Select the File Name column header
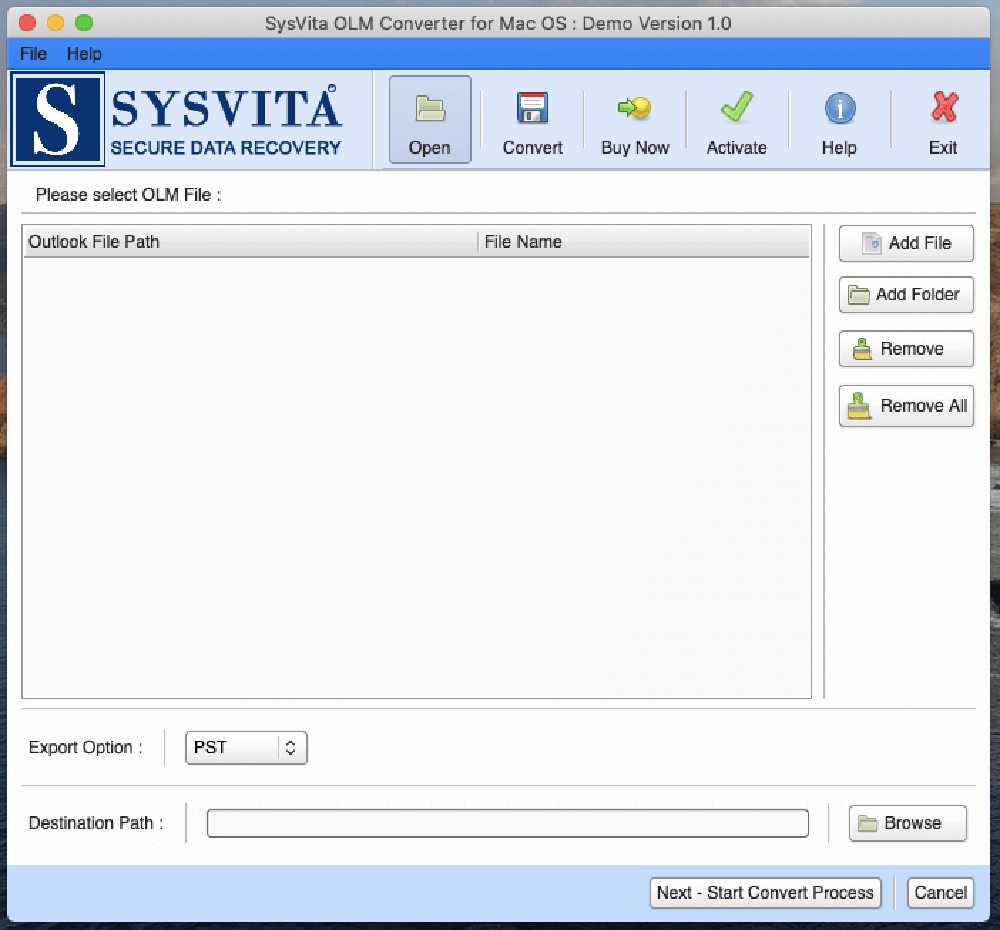The width and height of the screenshot is (1000, 930). [644, 242]
